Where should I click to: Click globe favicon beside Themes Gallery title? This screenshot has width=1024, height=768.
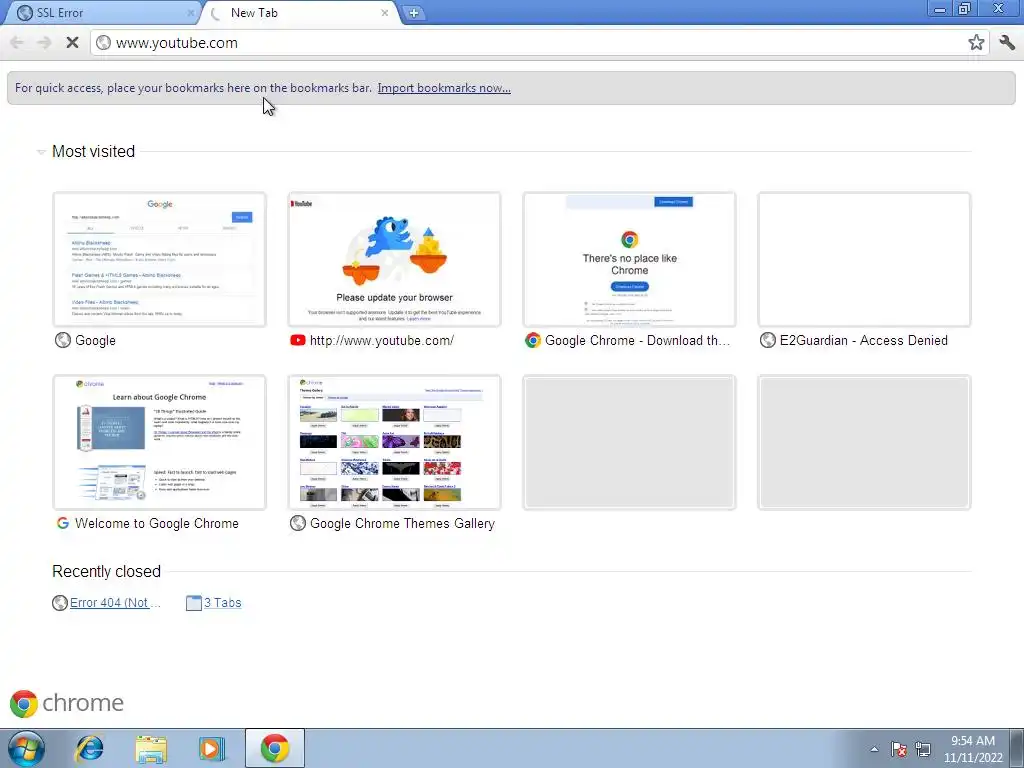coord(298,523)
